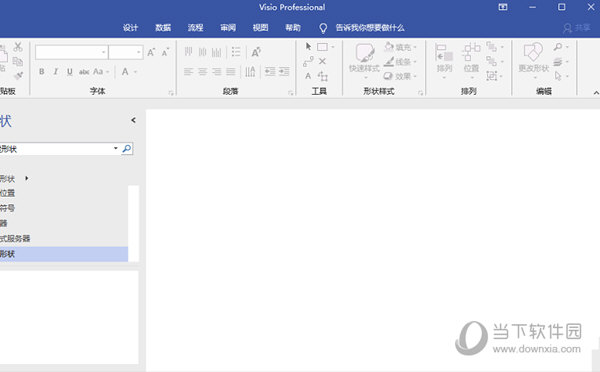Open the font size combo box
This screenshot has height=372, width=600.
pyautogui.click(x=126, y=52)
